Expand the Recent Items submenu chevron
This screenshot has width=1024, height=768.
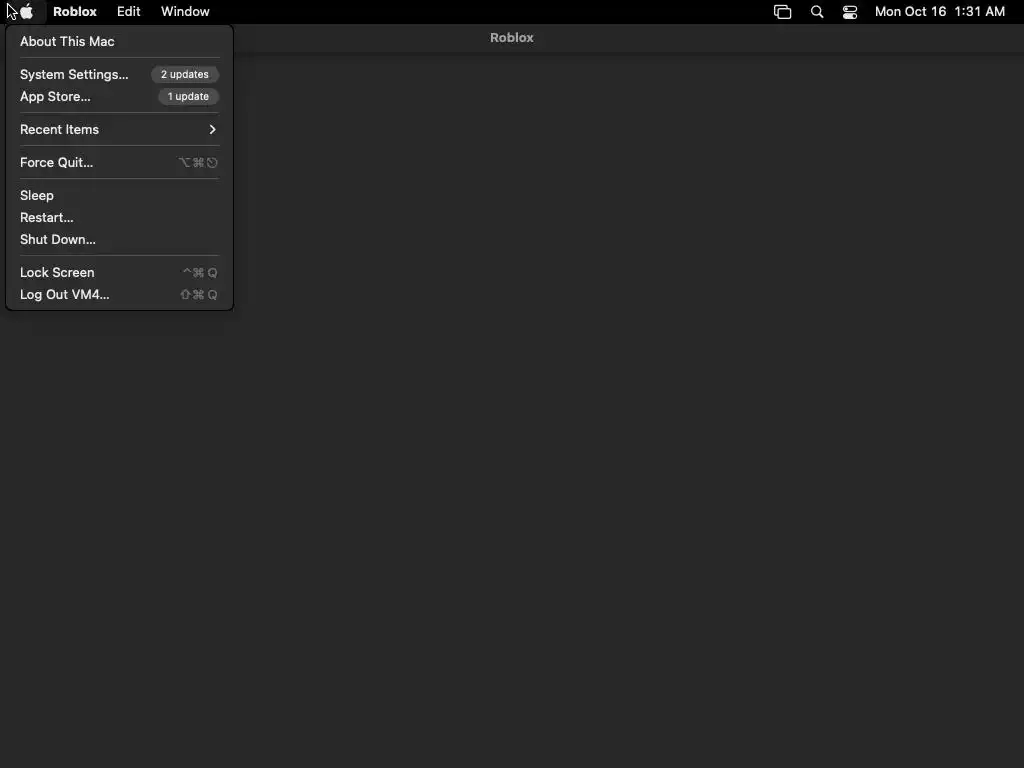(x=212, y=129)
